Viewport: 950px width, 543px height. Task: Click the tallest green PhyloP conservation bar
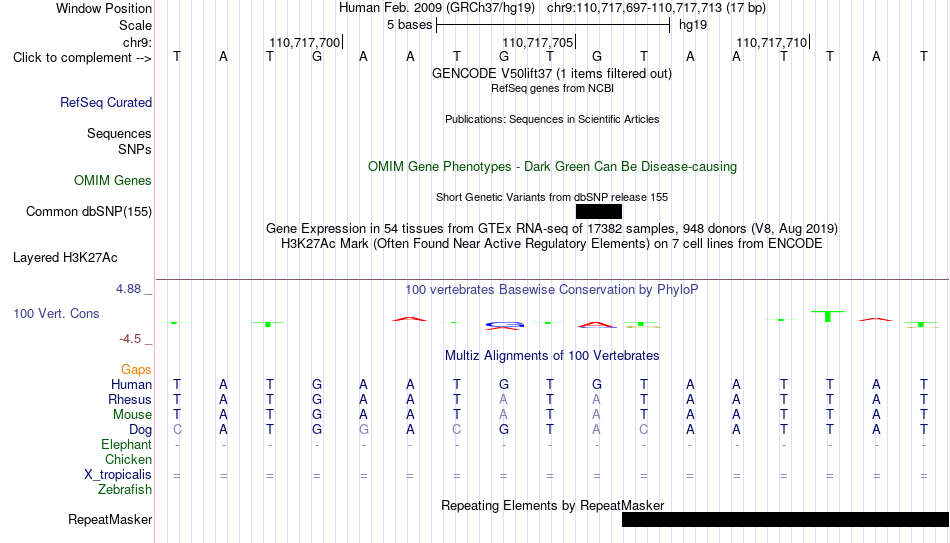(829, 316)
